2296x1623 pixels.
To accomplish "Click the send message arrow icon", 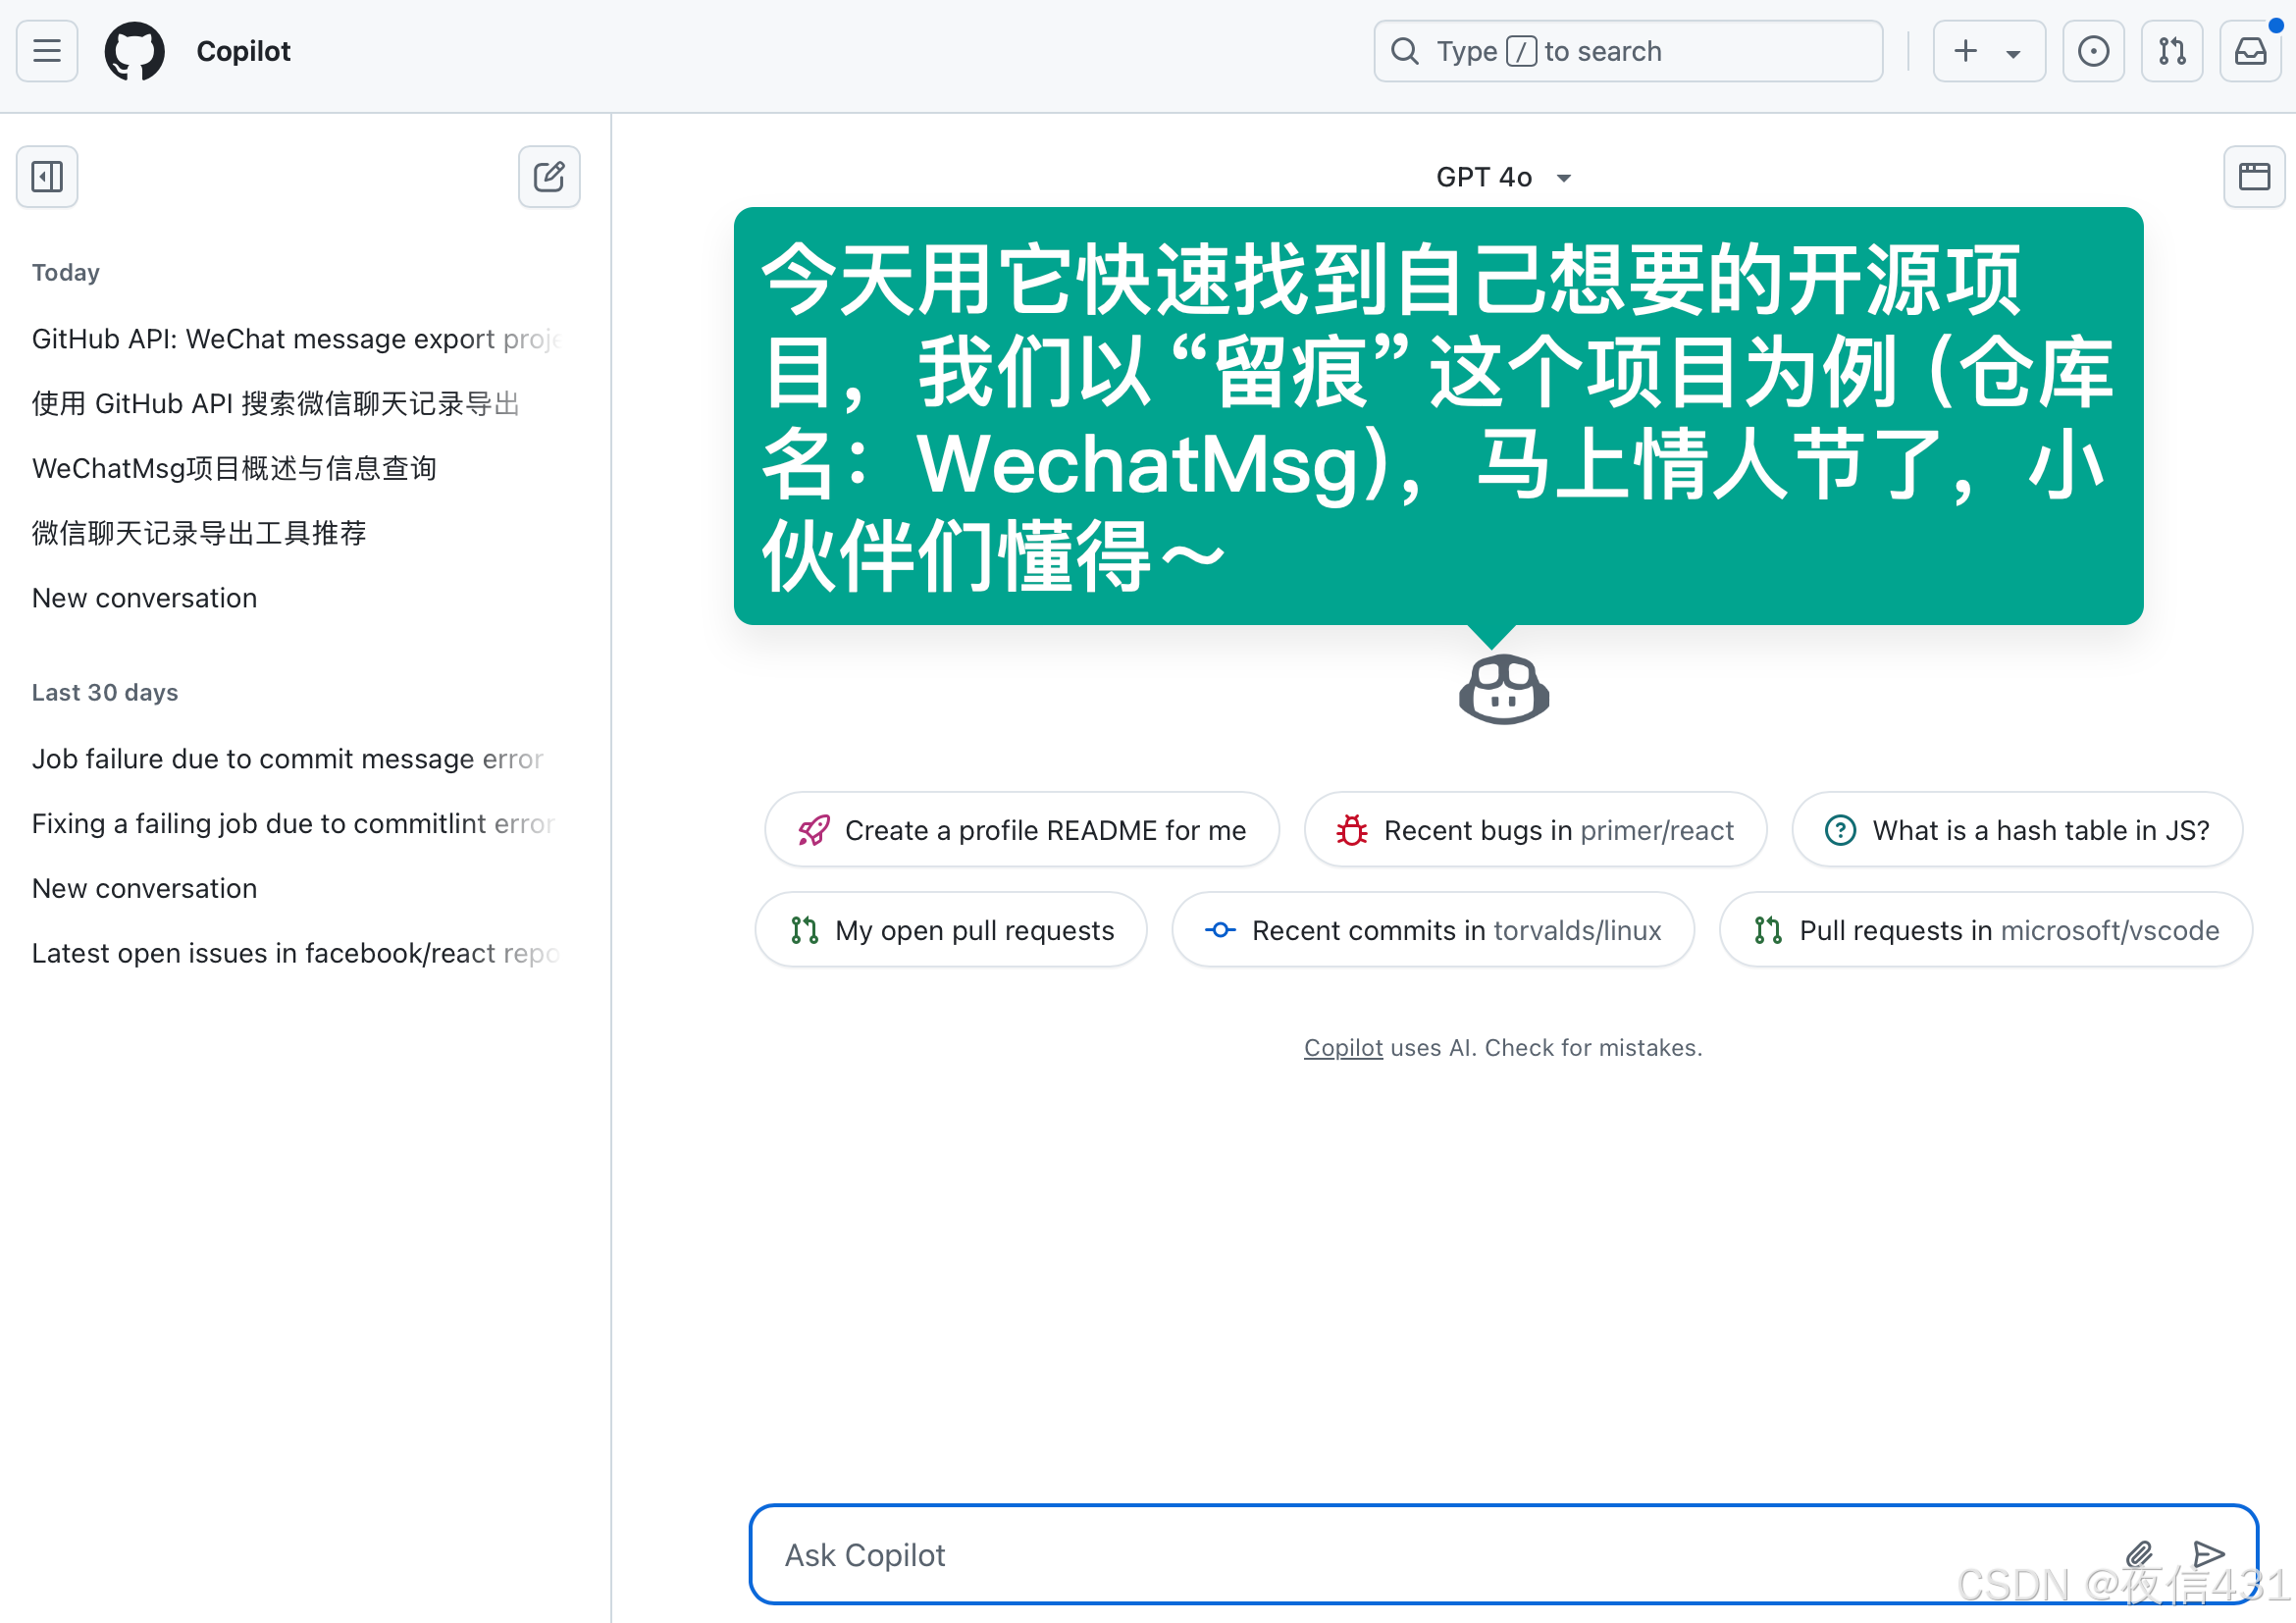I will tap(2208, 1553).
